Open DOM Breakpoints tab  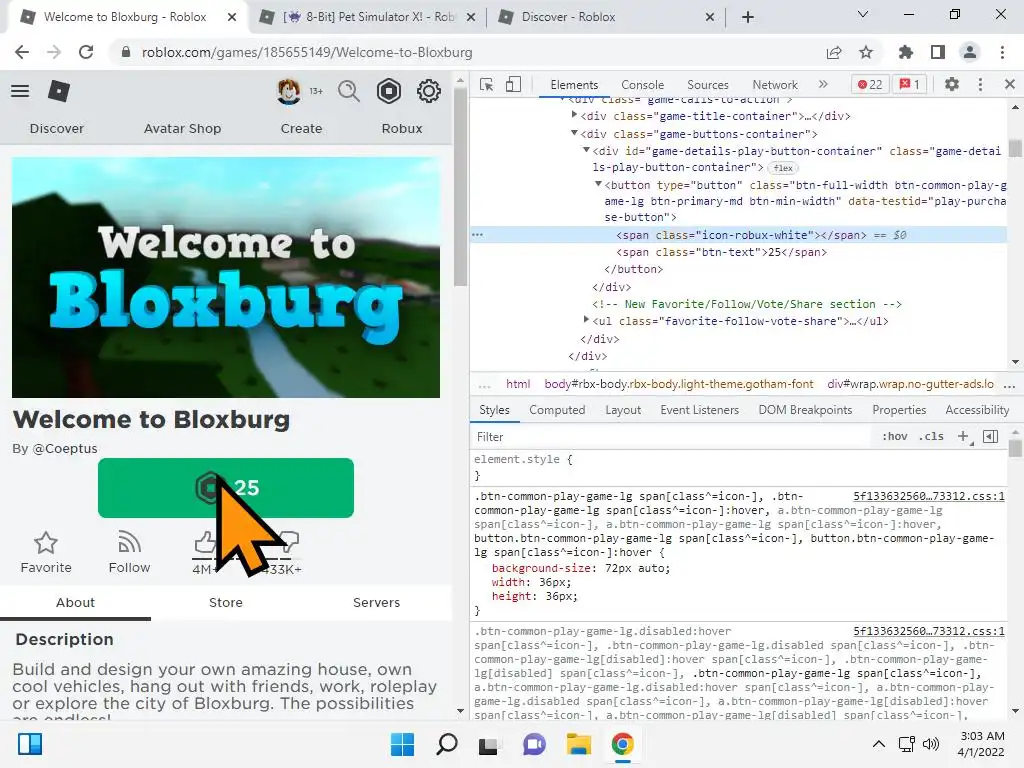[x=805, y=410]
